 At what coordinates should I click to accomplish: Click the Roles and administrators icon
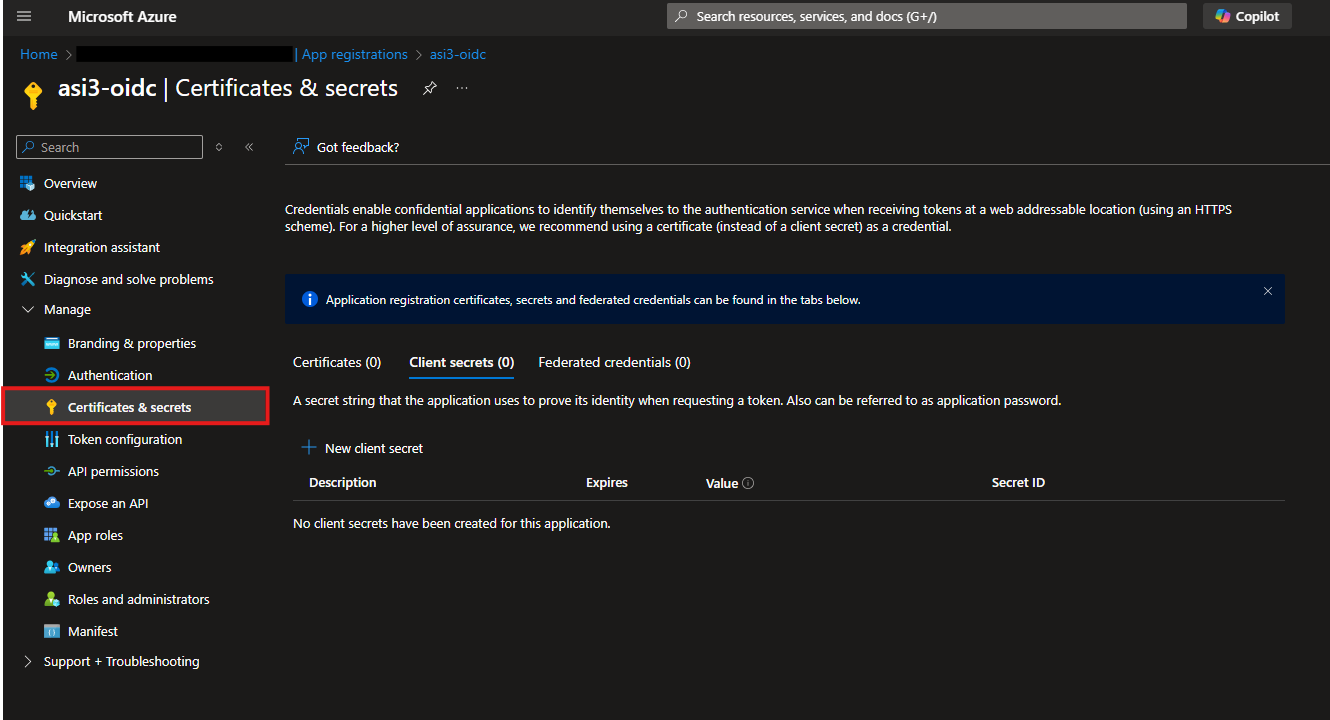pyautogui.click(x=52, y=599)
